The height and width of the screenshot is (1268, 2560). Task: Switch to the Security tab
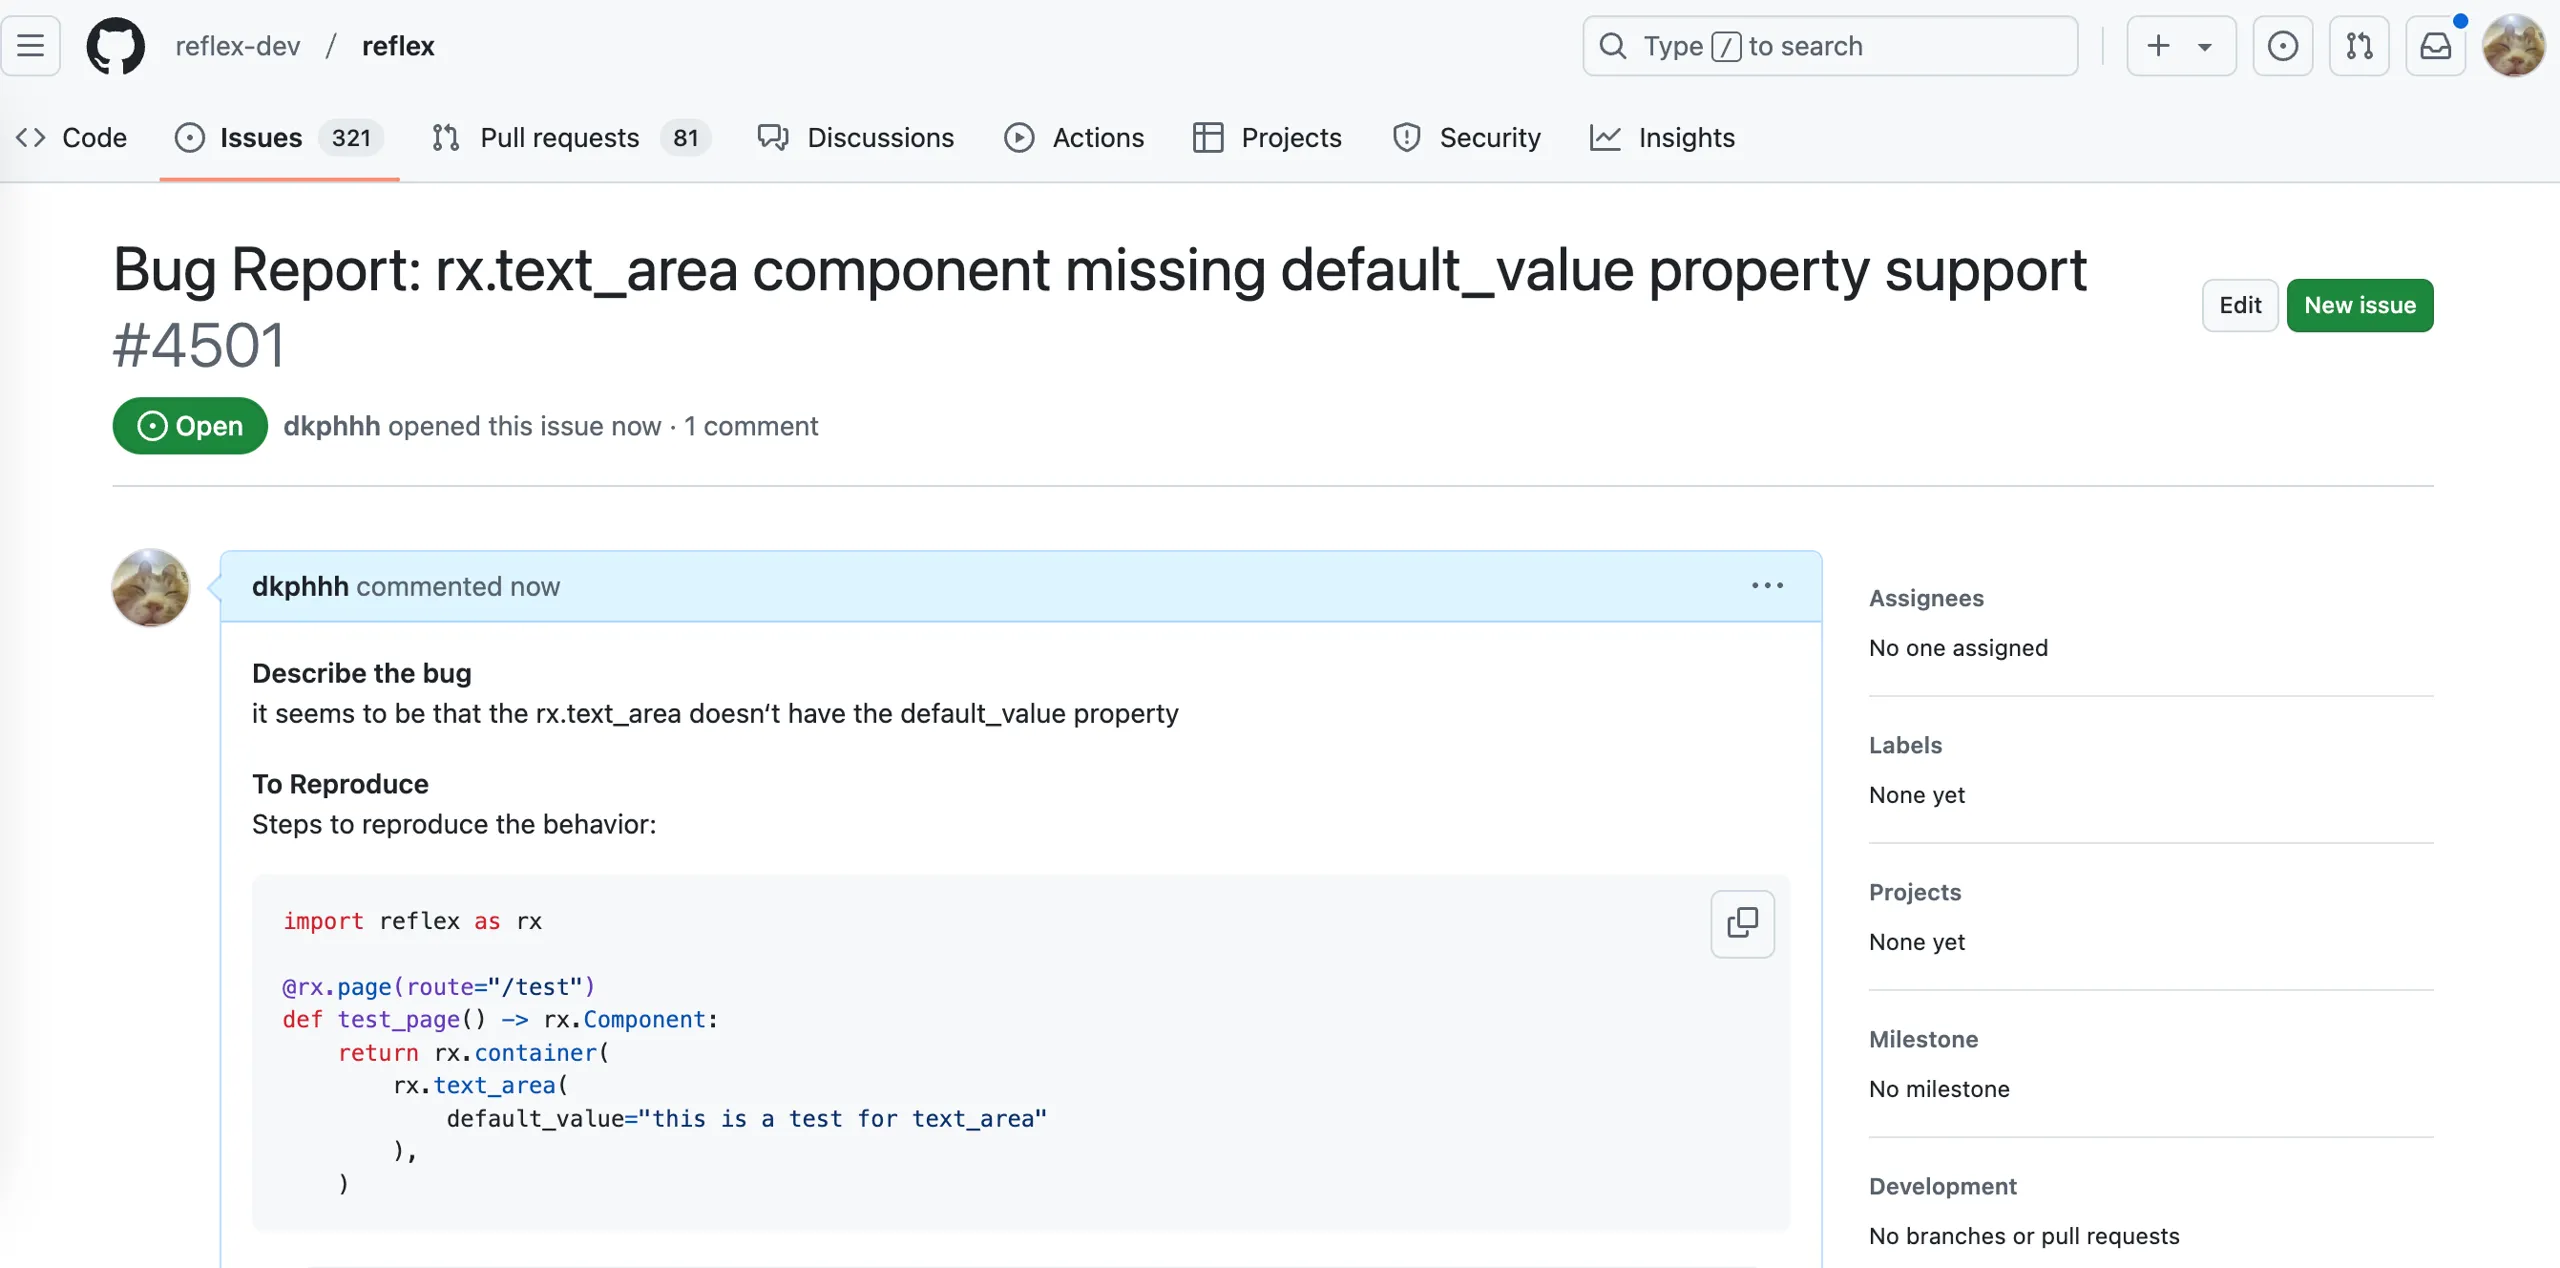click(x=1466, y=137)
